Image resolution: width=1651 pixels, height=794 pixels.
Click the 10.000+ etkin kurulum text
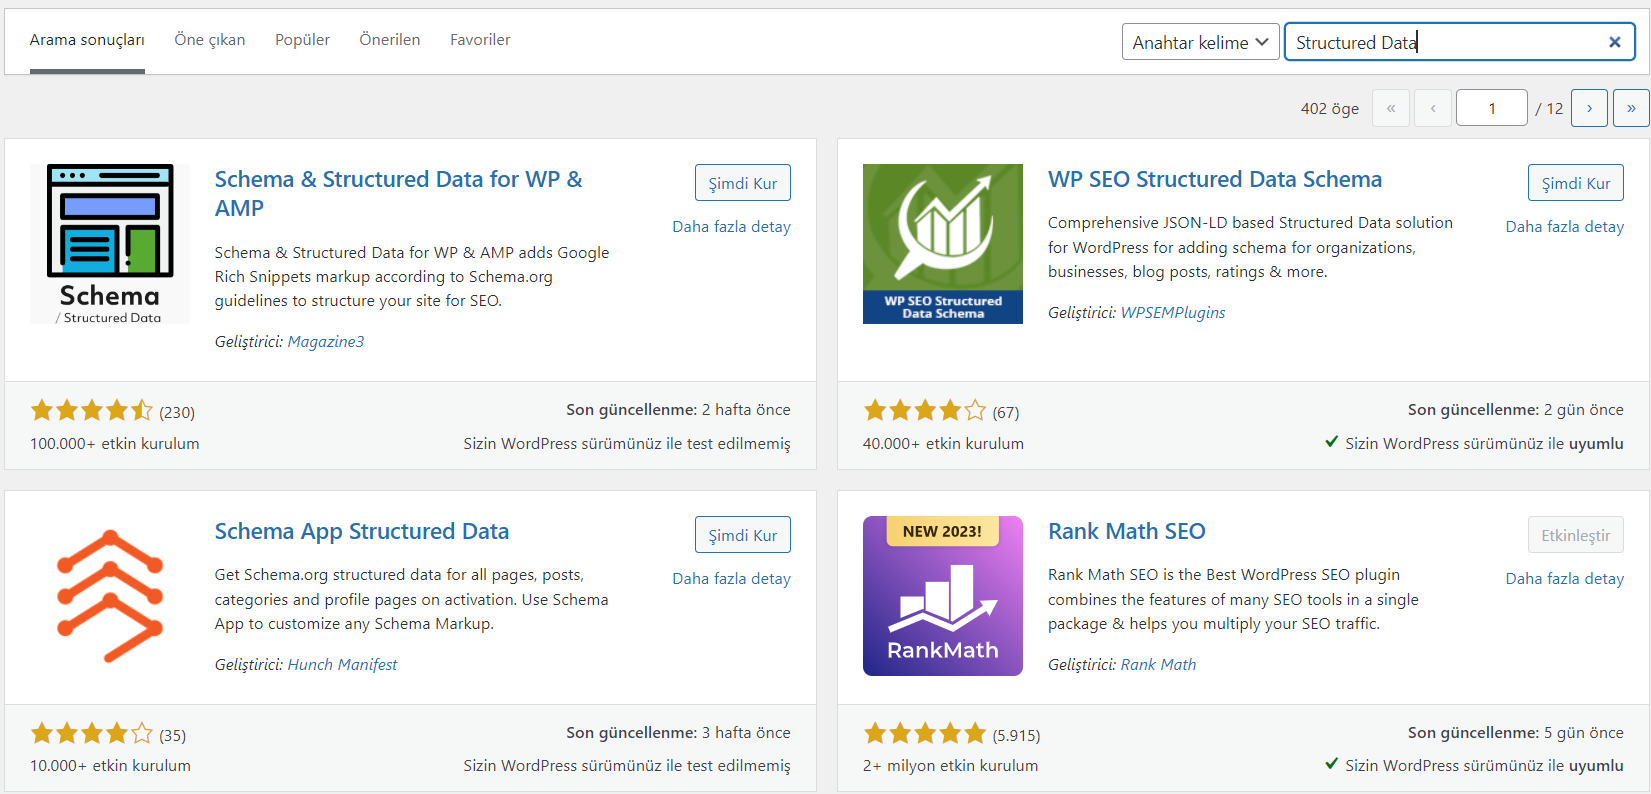click(110, 766)
